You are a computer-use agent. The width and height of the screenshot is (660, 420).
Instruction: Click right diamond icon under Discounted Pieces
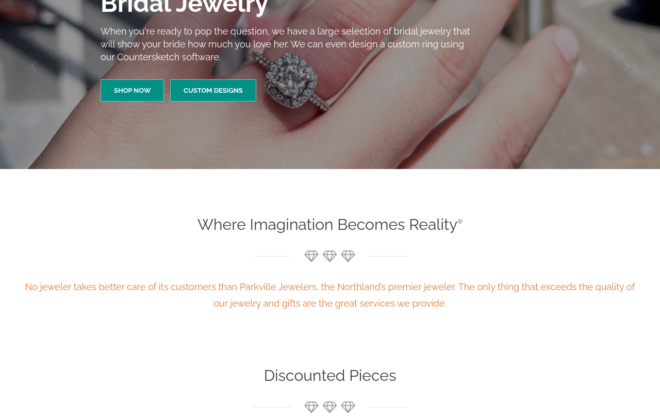tap(348, 407)
